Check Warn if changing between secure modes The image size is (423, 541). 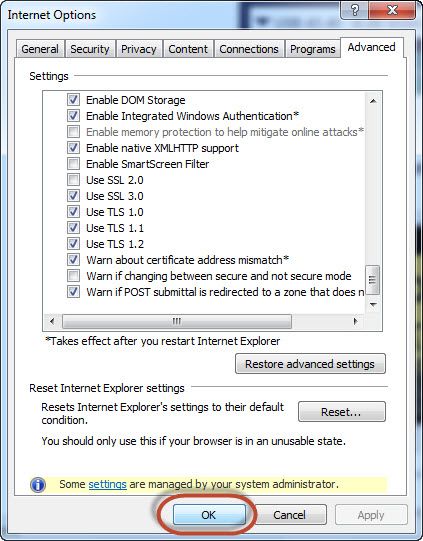(x=73, y=276)
